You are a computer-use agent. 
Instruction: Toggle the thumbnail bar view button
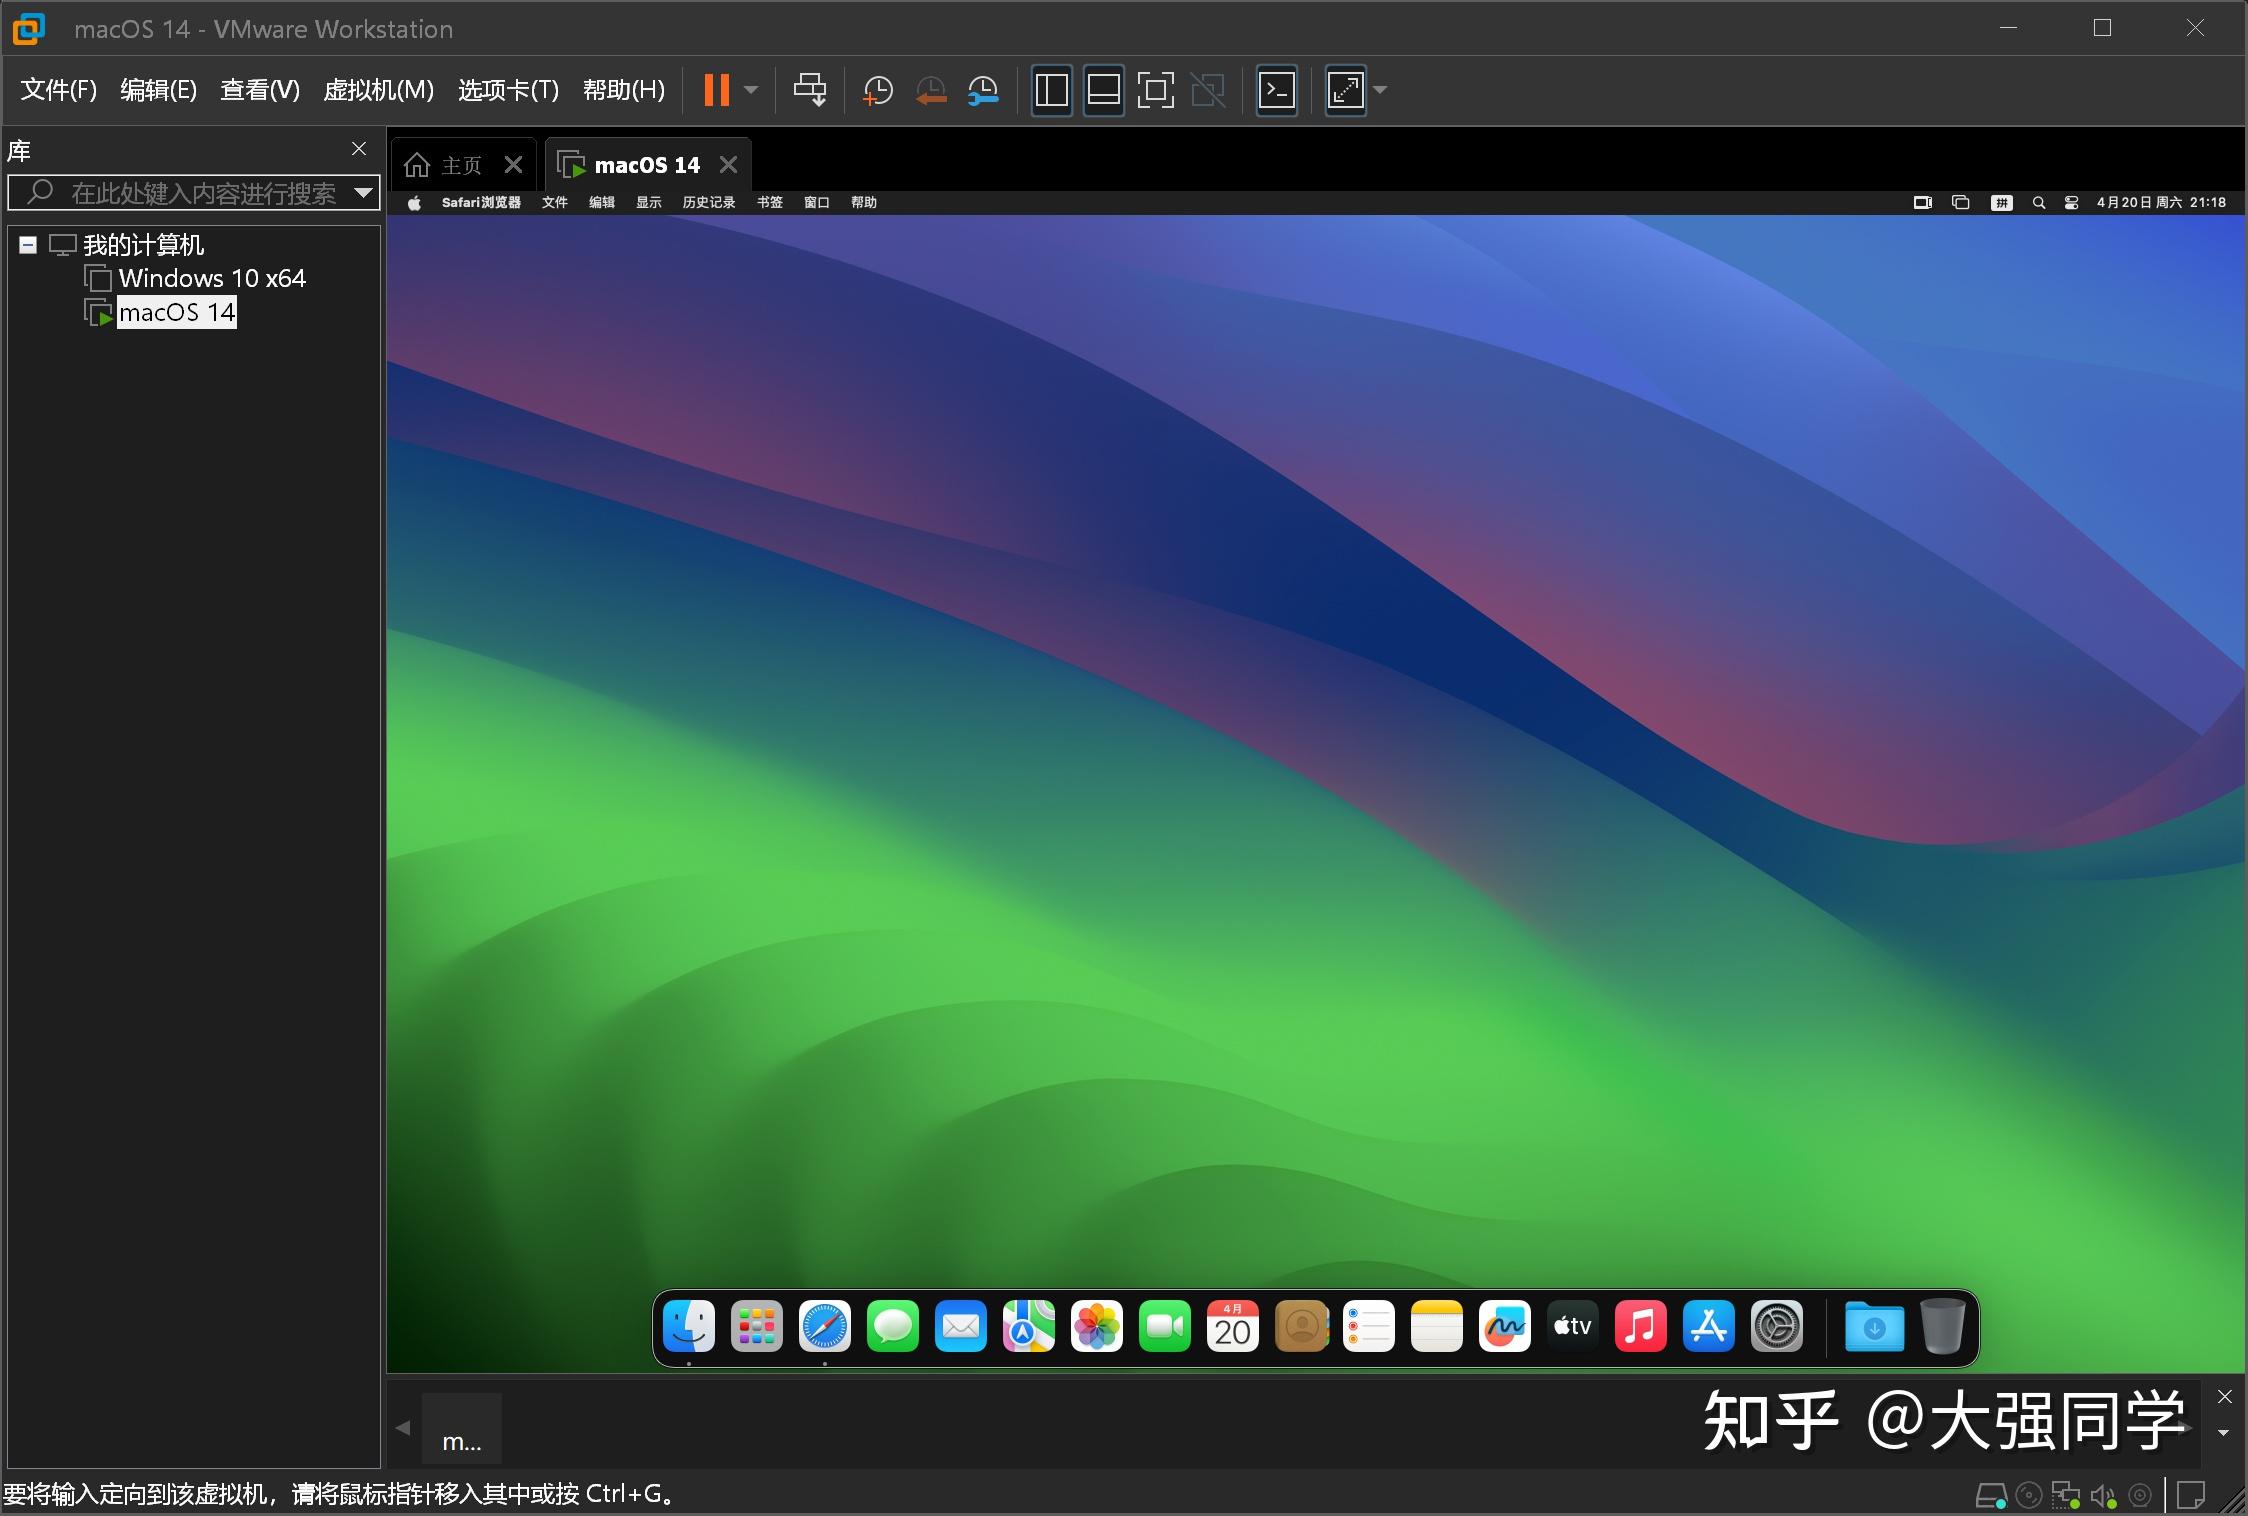(x=1103, y=90)
